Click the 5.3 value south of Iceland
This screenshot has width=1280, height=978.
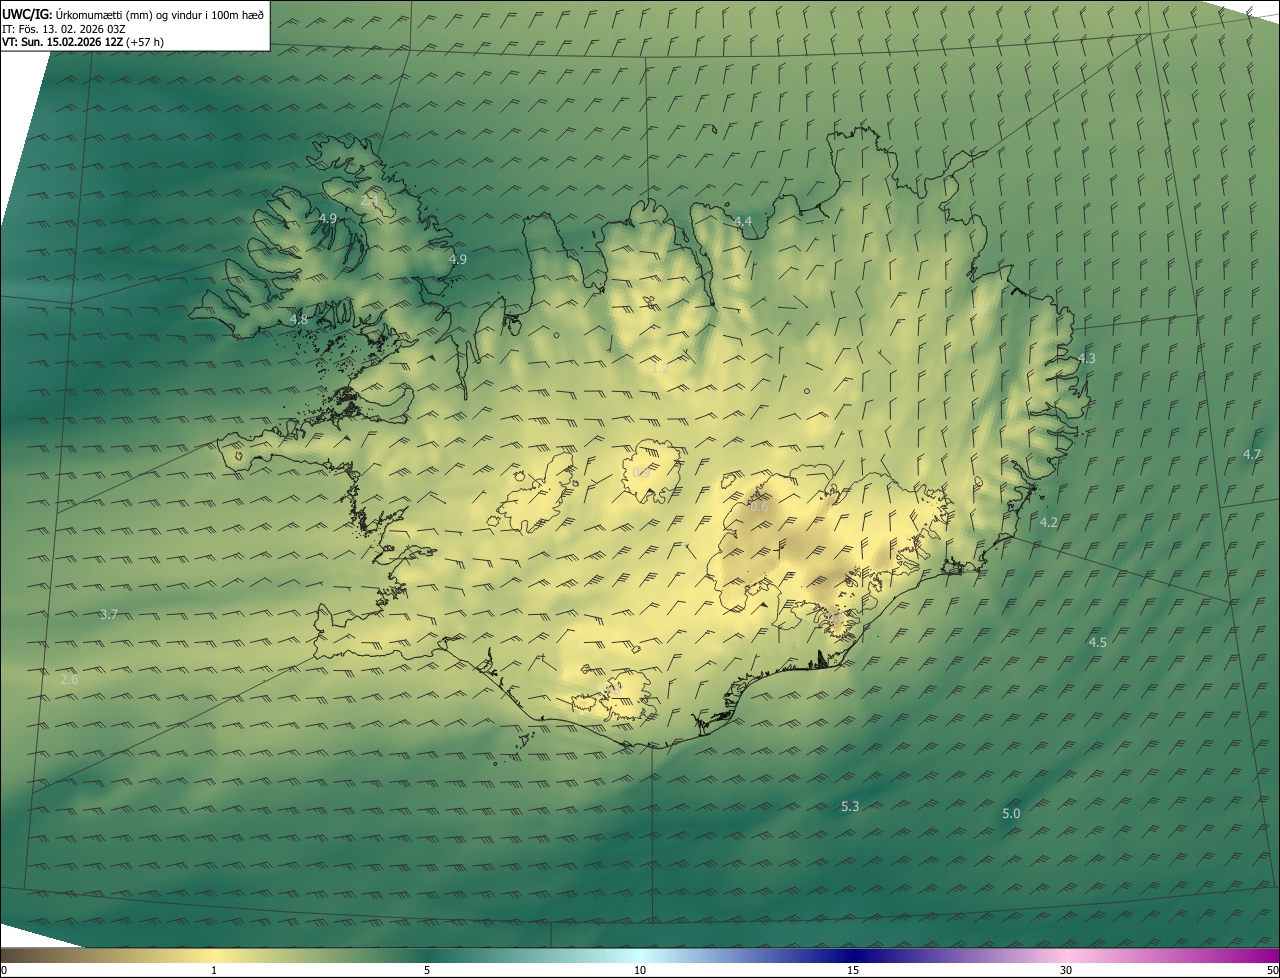coord(850,806)
